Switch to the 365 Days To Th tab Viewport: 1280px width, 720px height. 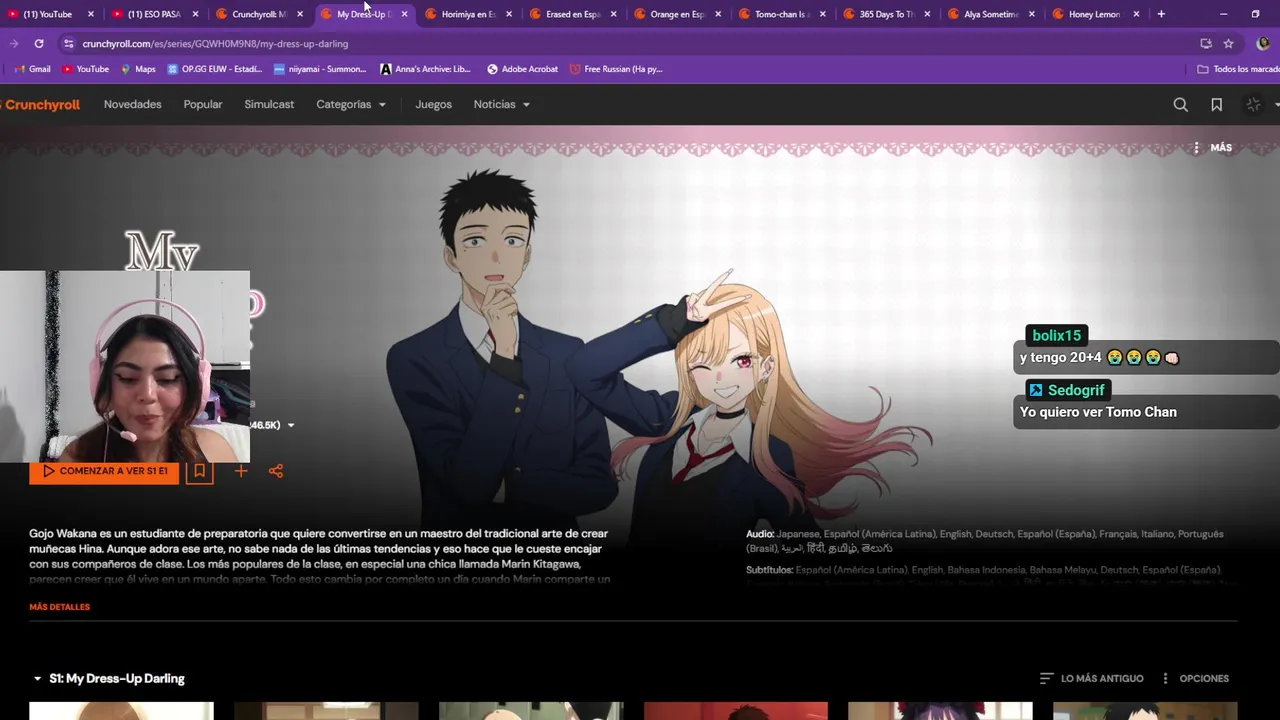point(886,14)
